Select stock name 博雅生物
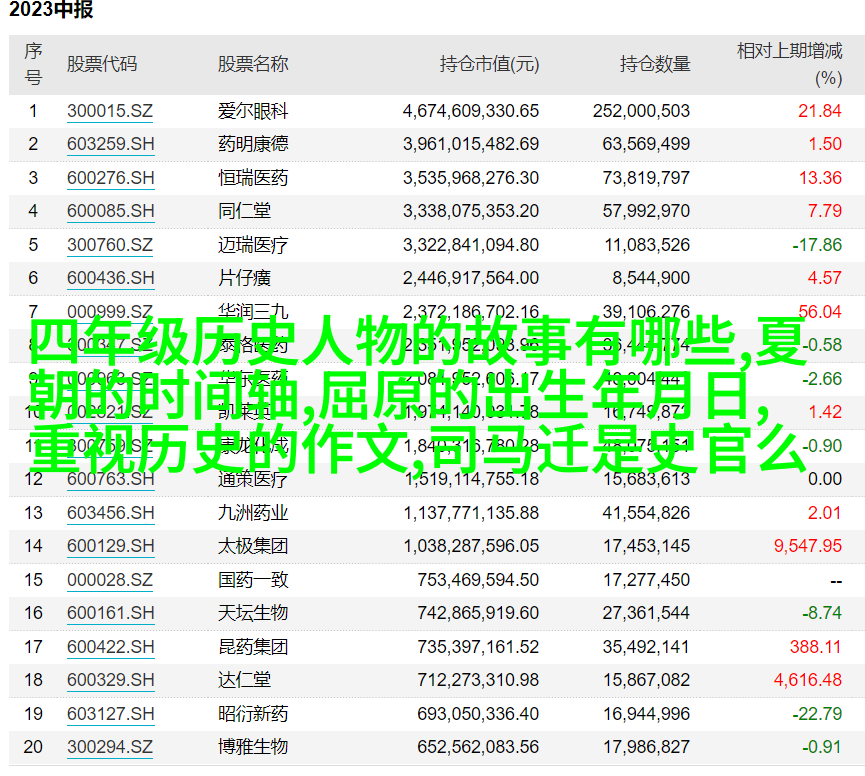 [x=253, y=747]
